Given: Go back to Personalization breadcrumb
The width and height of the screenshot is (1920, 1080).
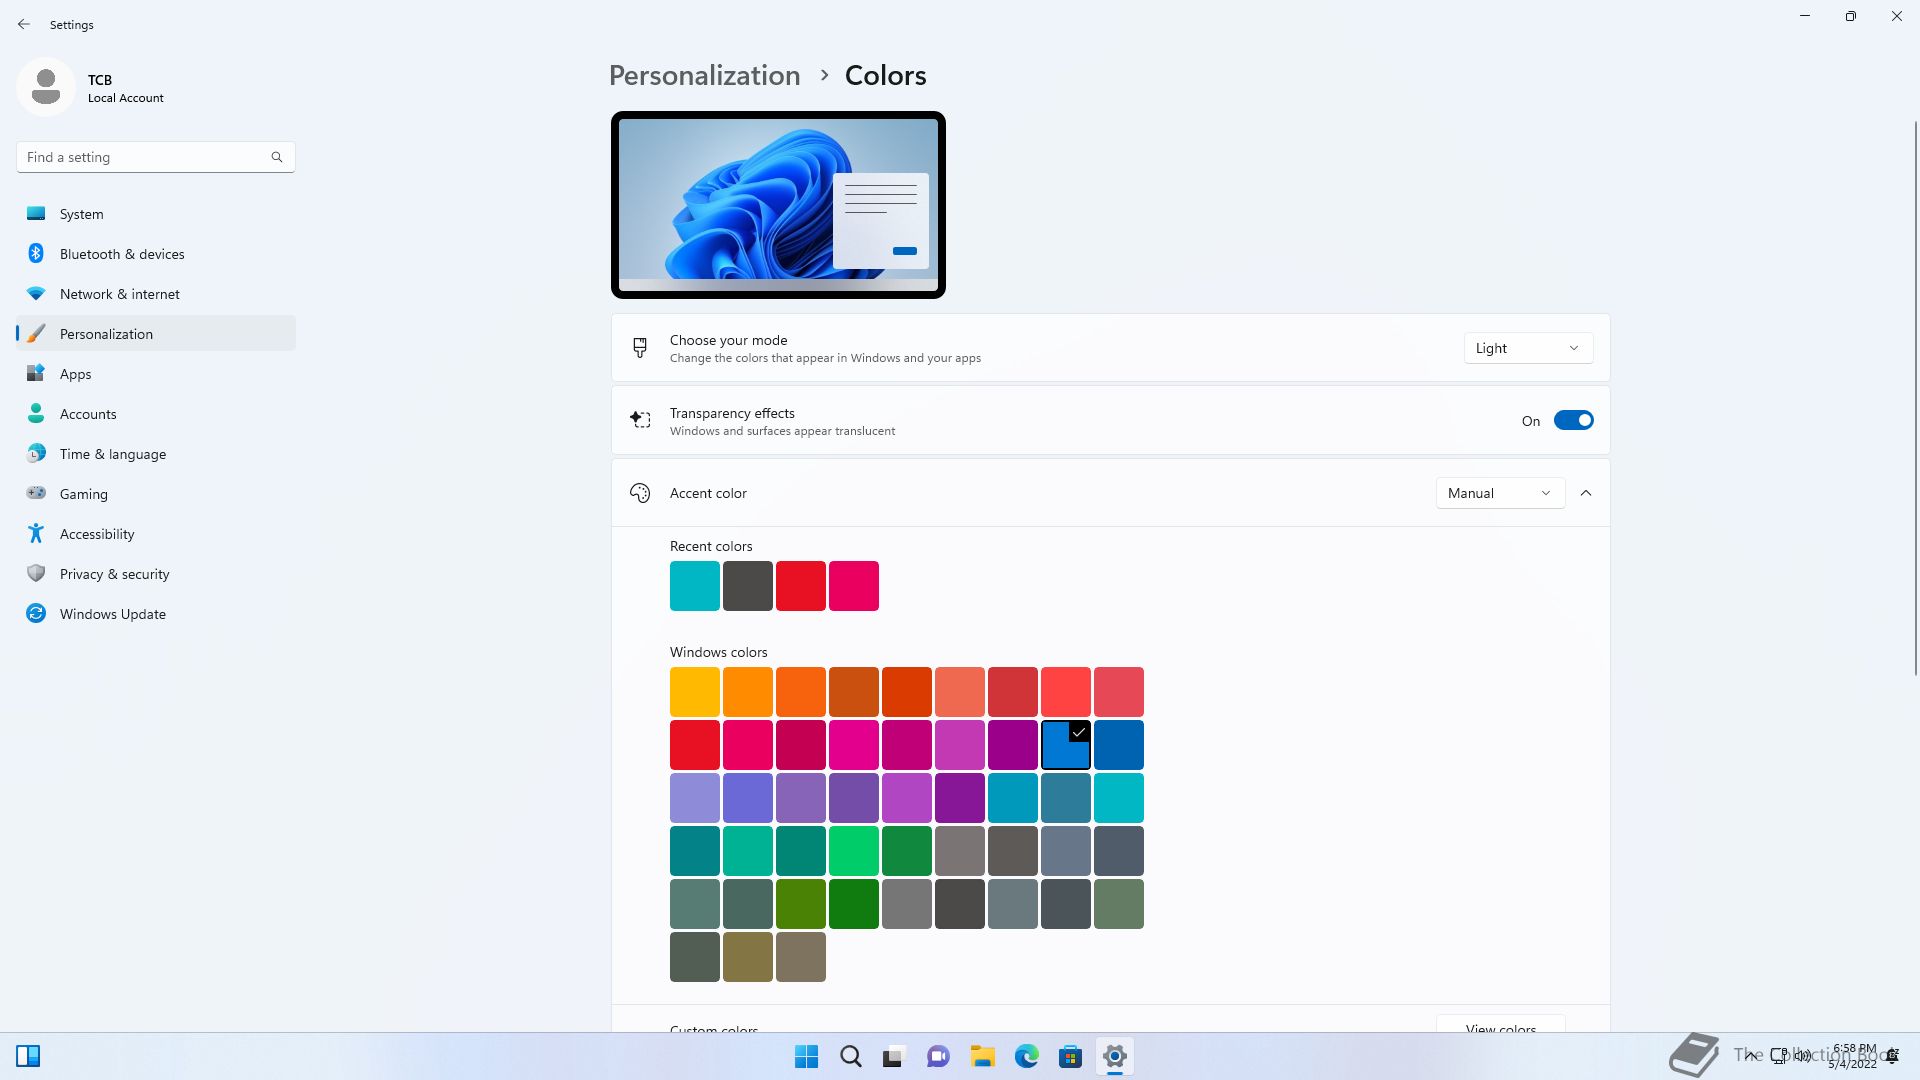Looking at the screenshot, I should [704, 76].
